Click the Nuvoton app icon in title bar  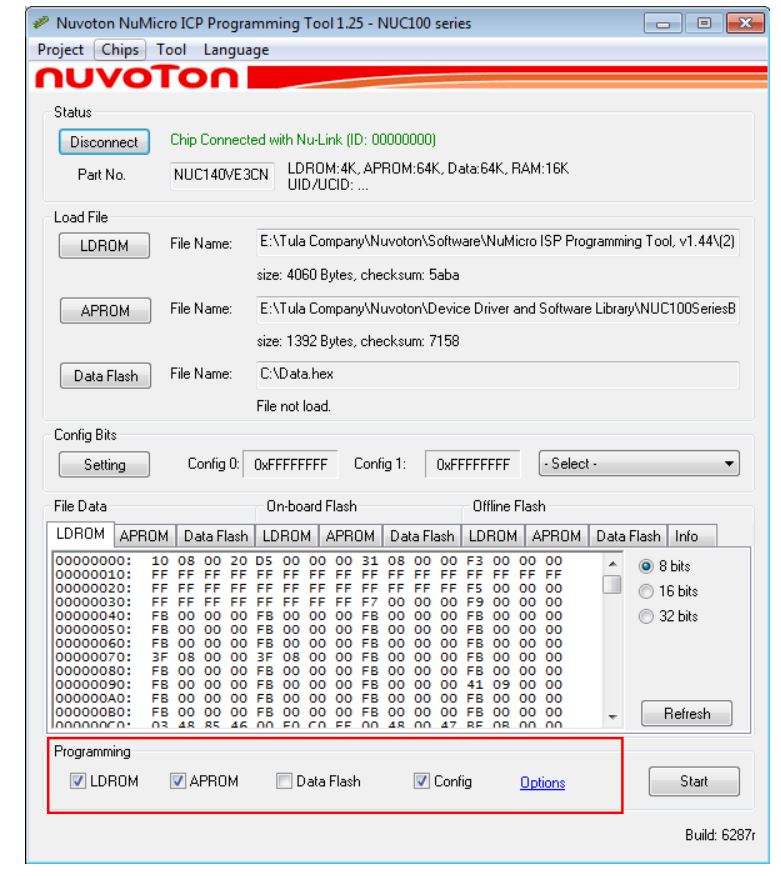[41, 23]
